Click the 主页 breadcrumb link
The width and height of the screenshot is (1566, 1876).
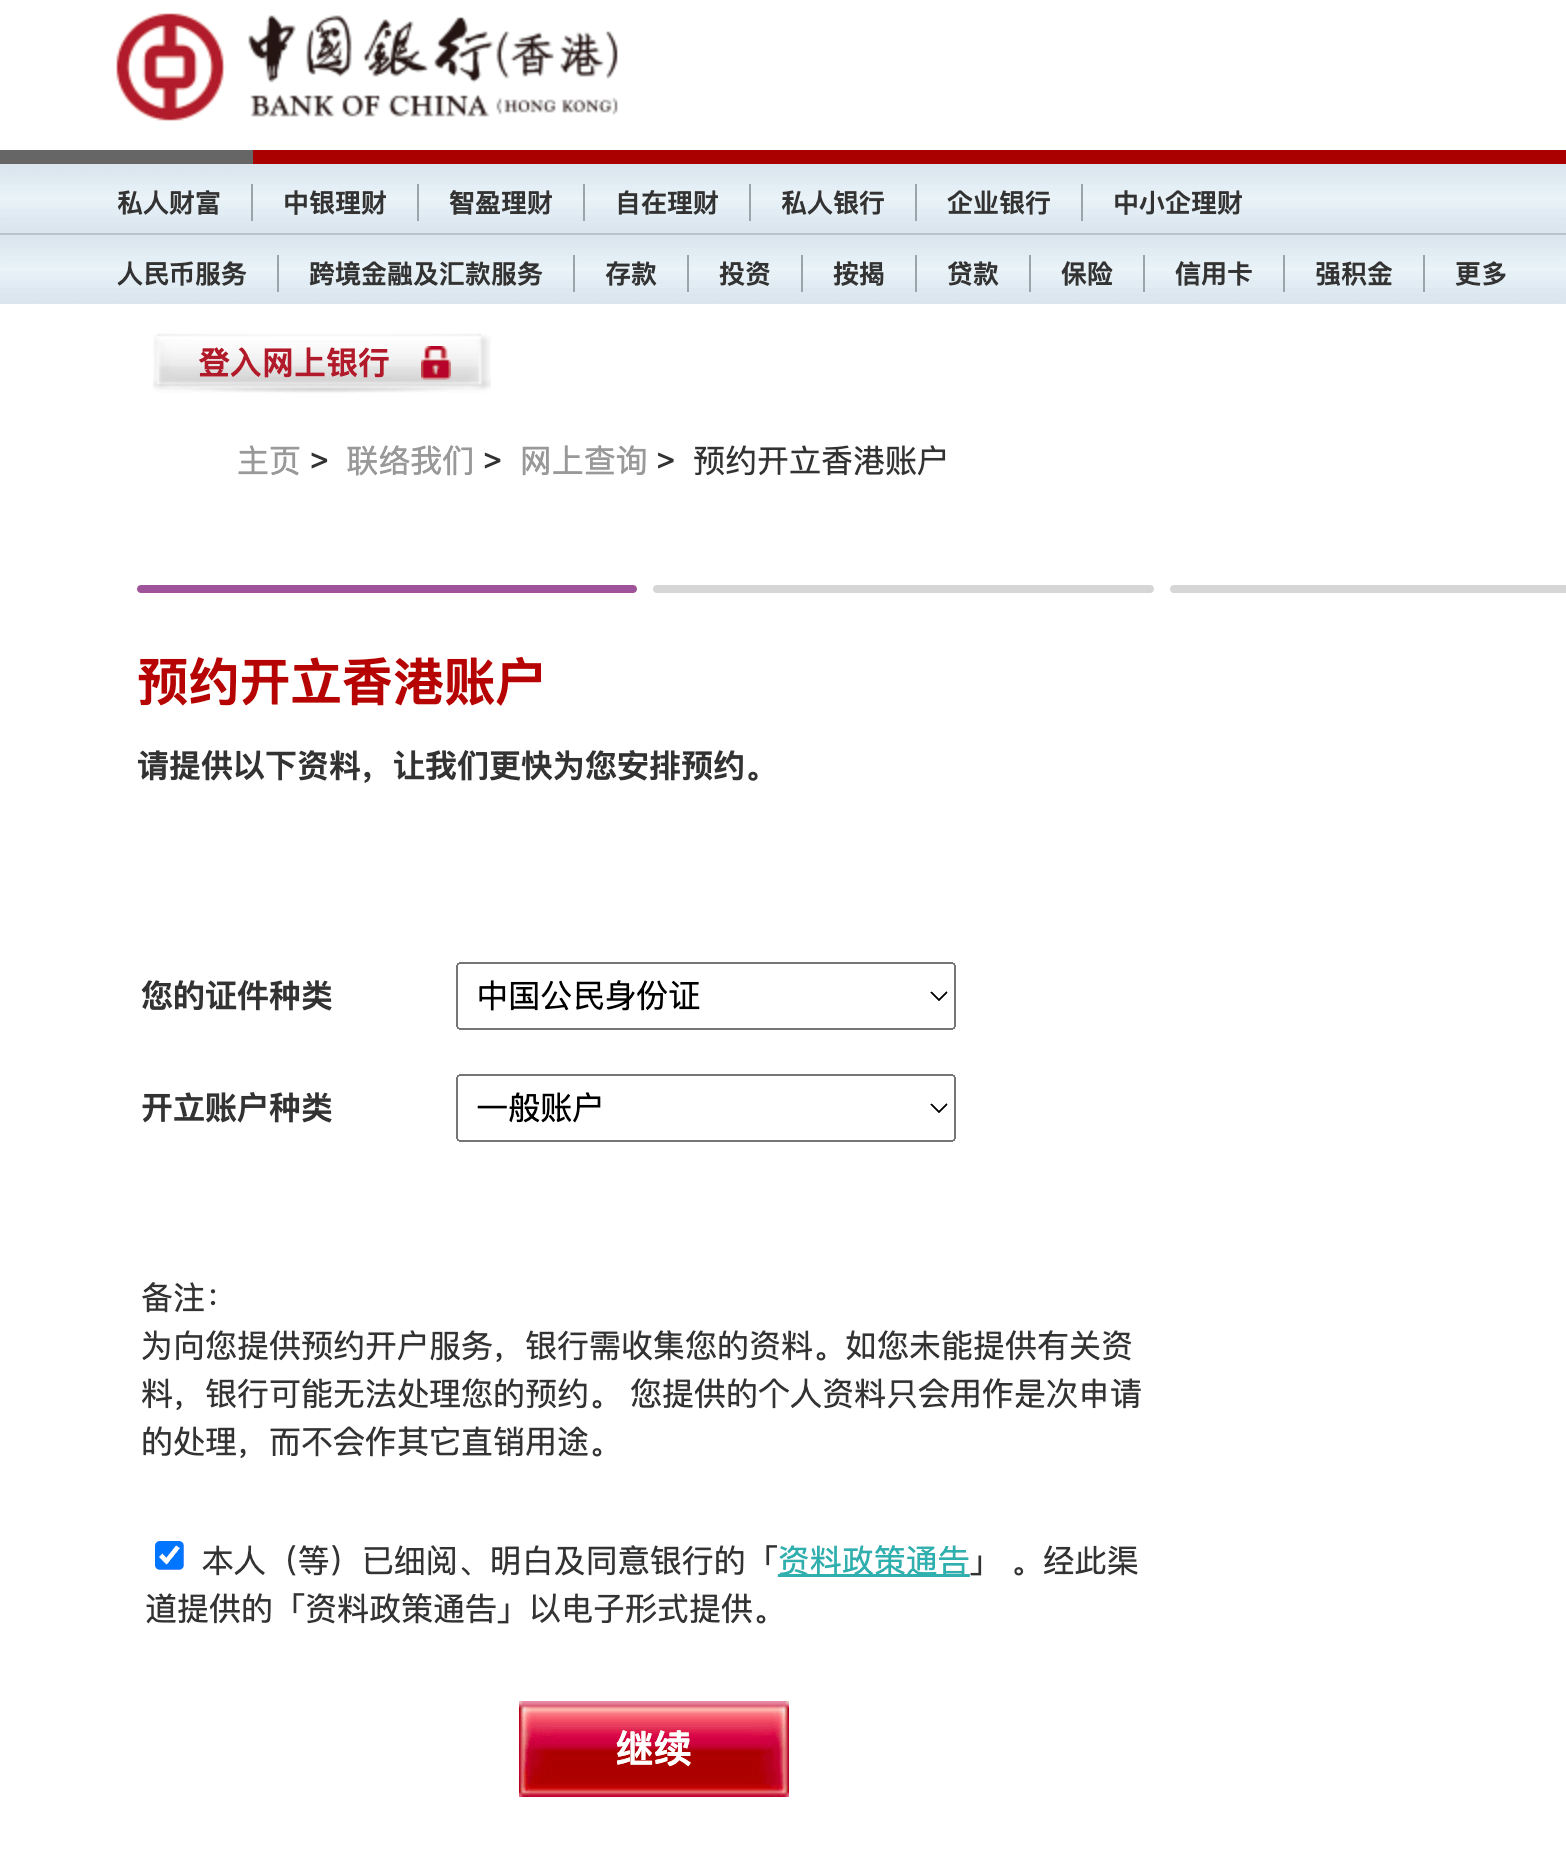point(268,461)
